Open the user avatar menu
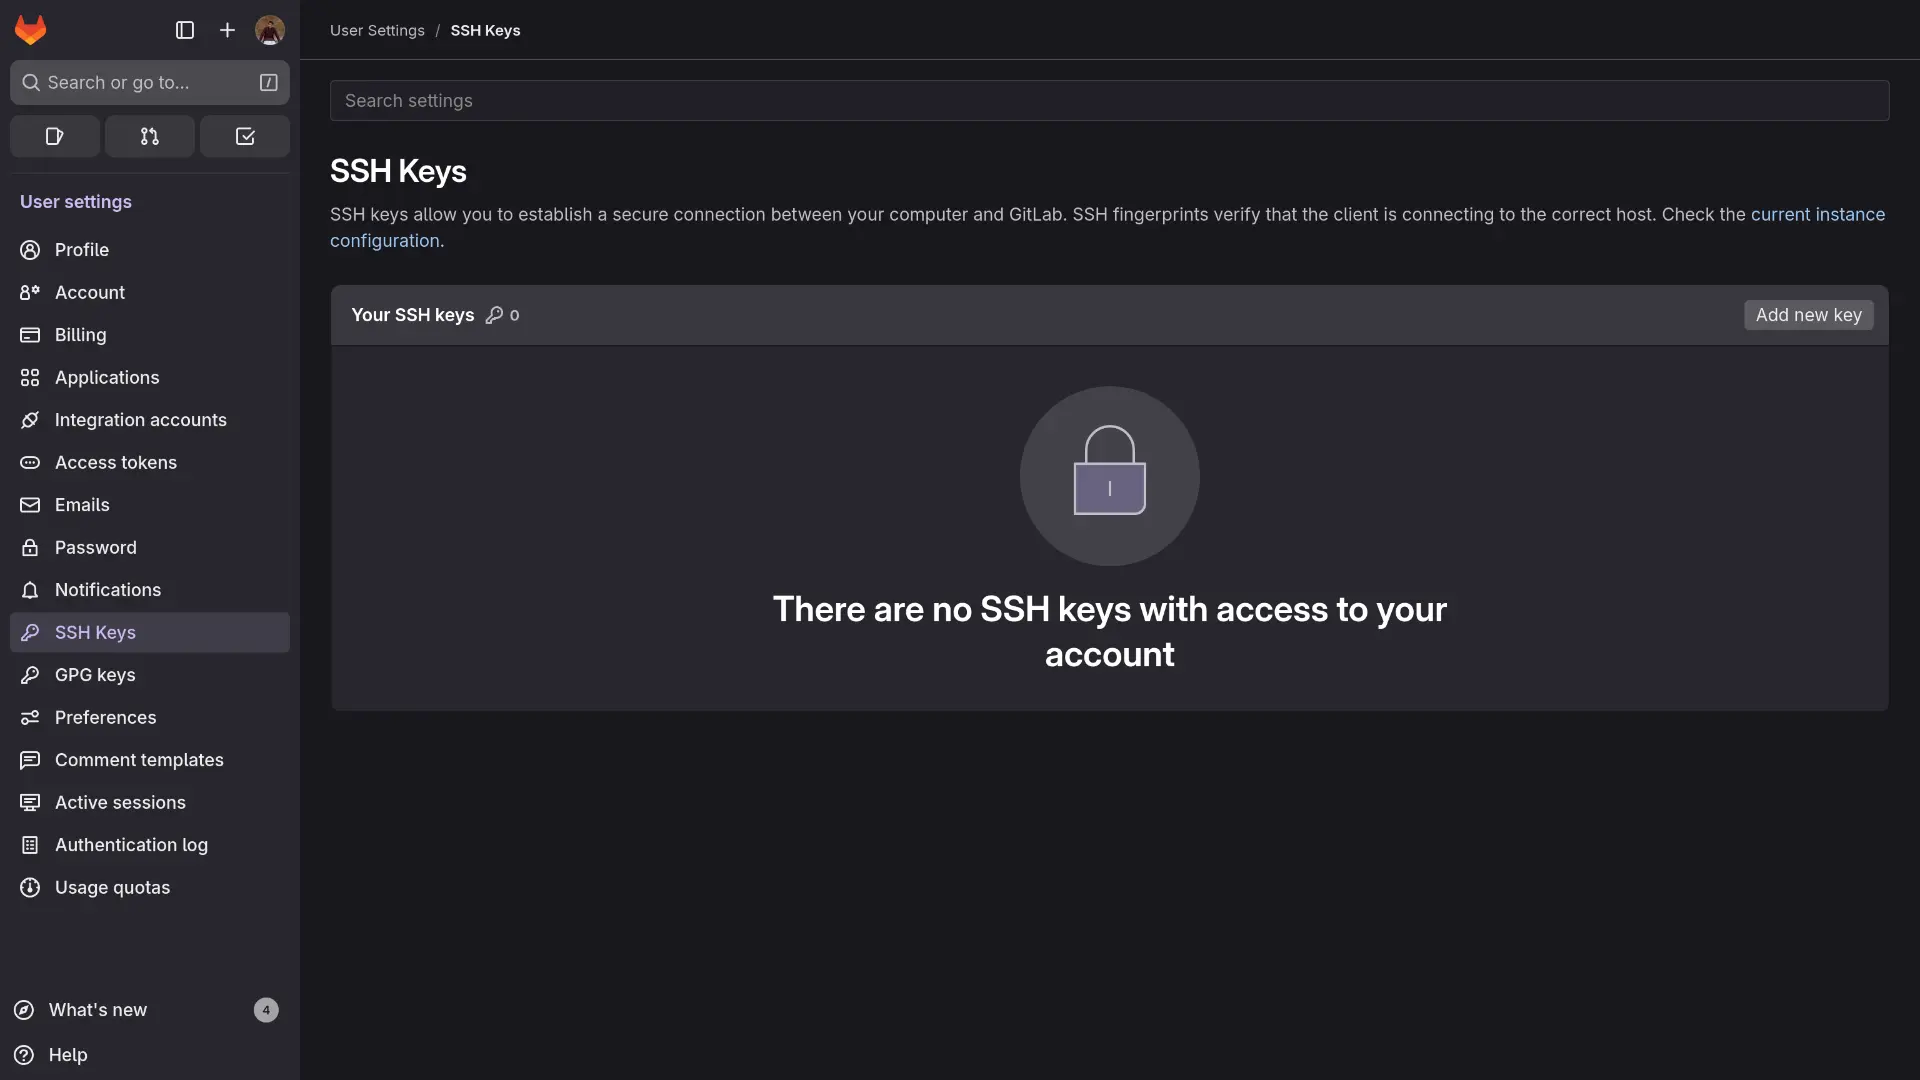 [270, 30]
